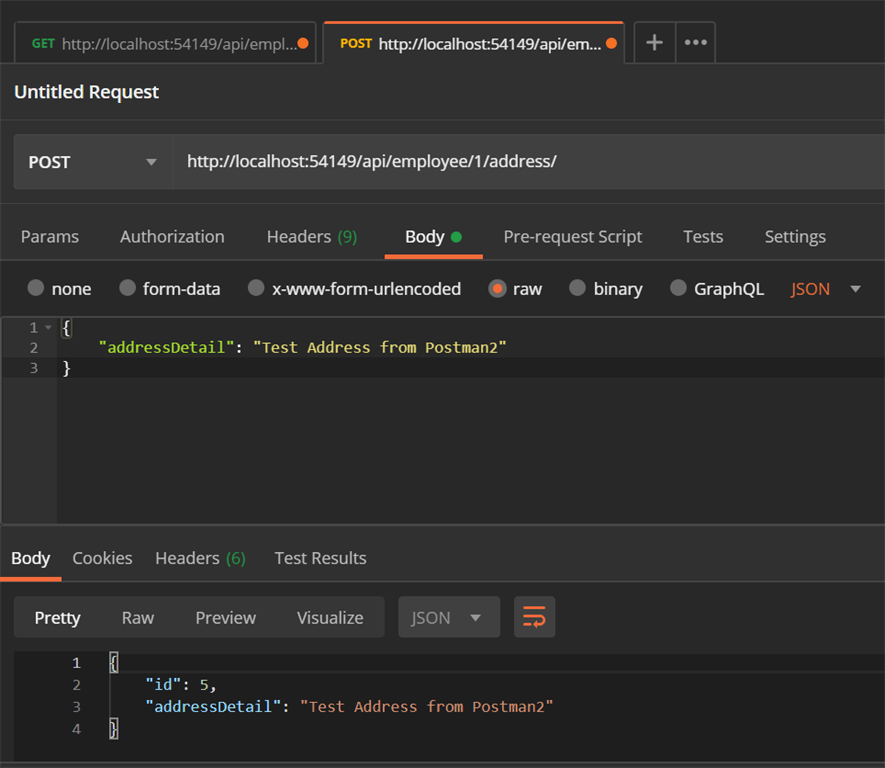885x768 pixels.
Task: Choose the x-www-form-urlencoded option
Action: tap(255, 288)
